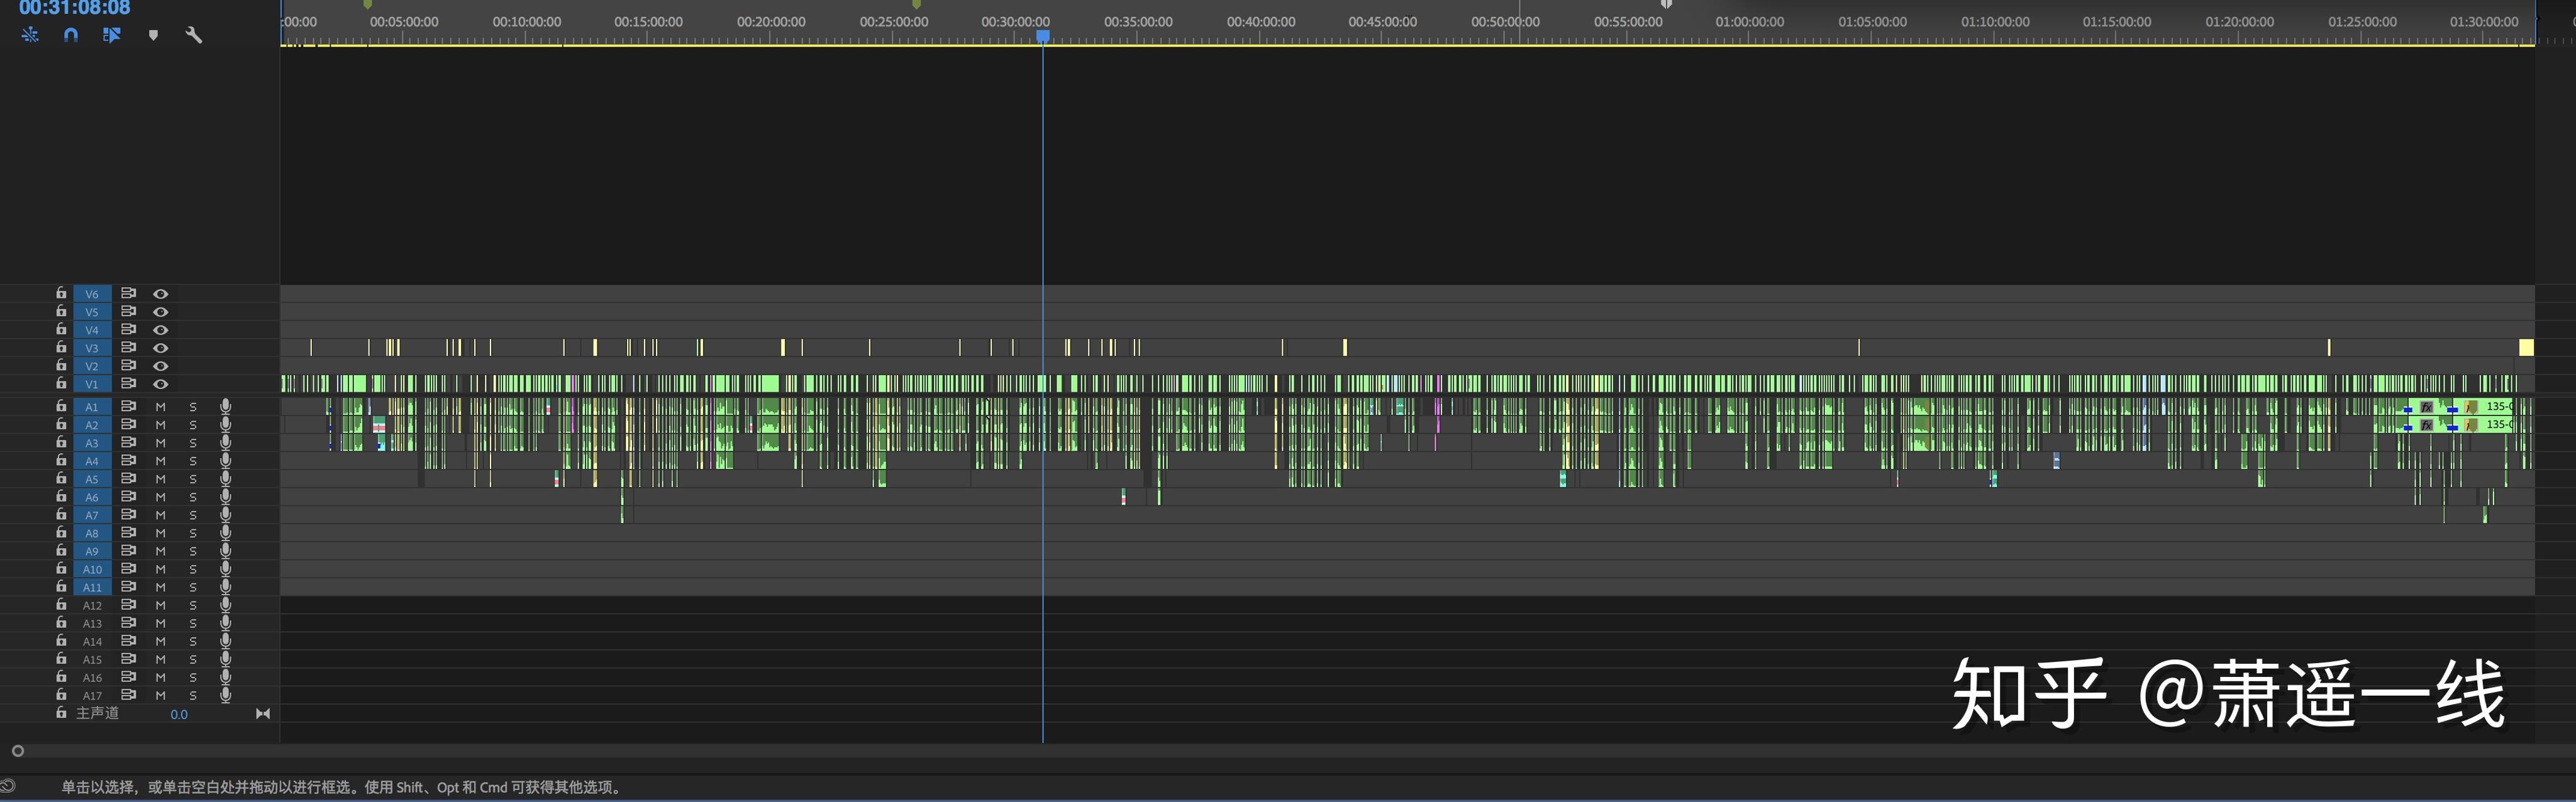Click master track output arrows icon
Image resolution: width=2576 pixels, height=802 pixels.
pos(263,714)
